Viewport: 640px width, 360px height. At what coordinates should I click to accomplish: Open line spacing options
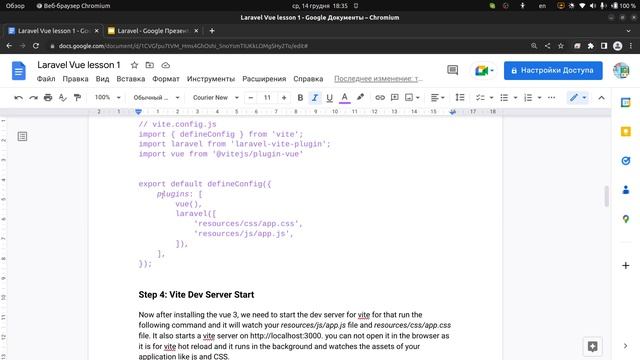460,98
